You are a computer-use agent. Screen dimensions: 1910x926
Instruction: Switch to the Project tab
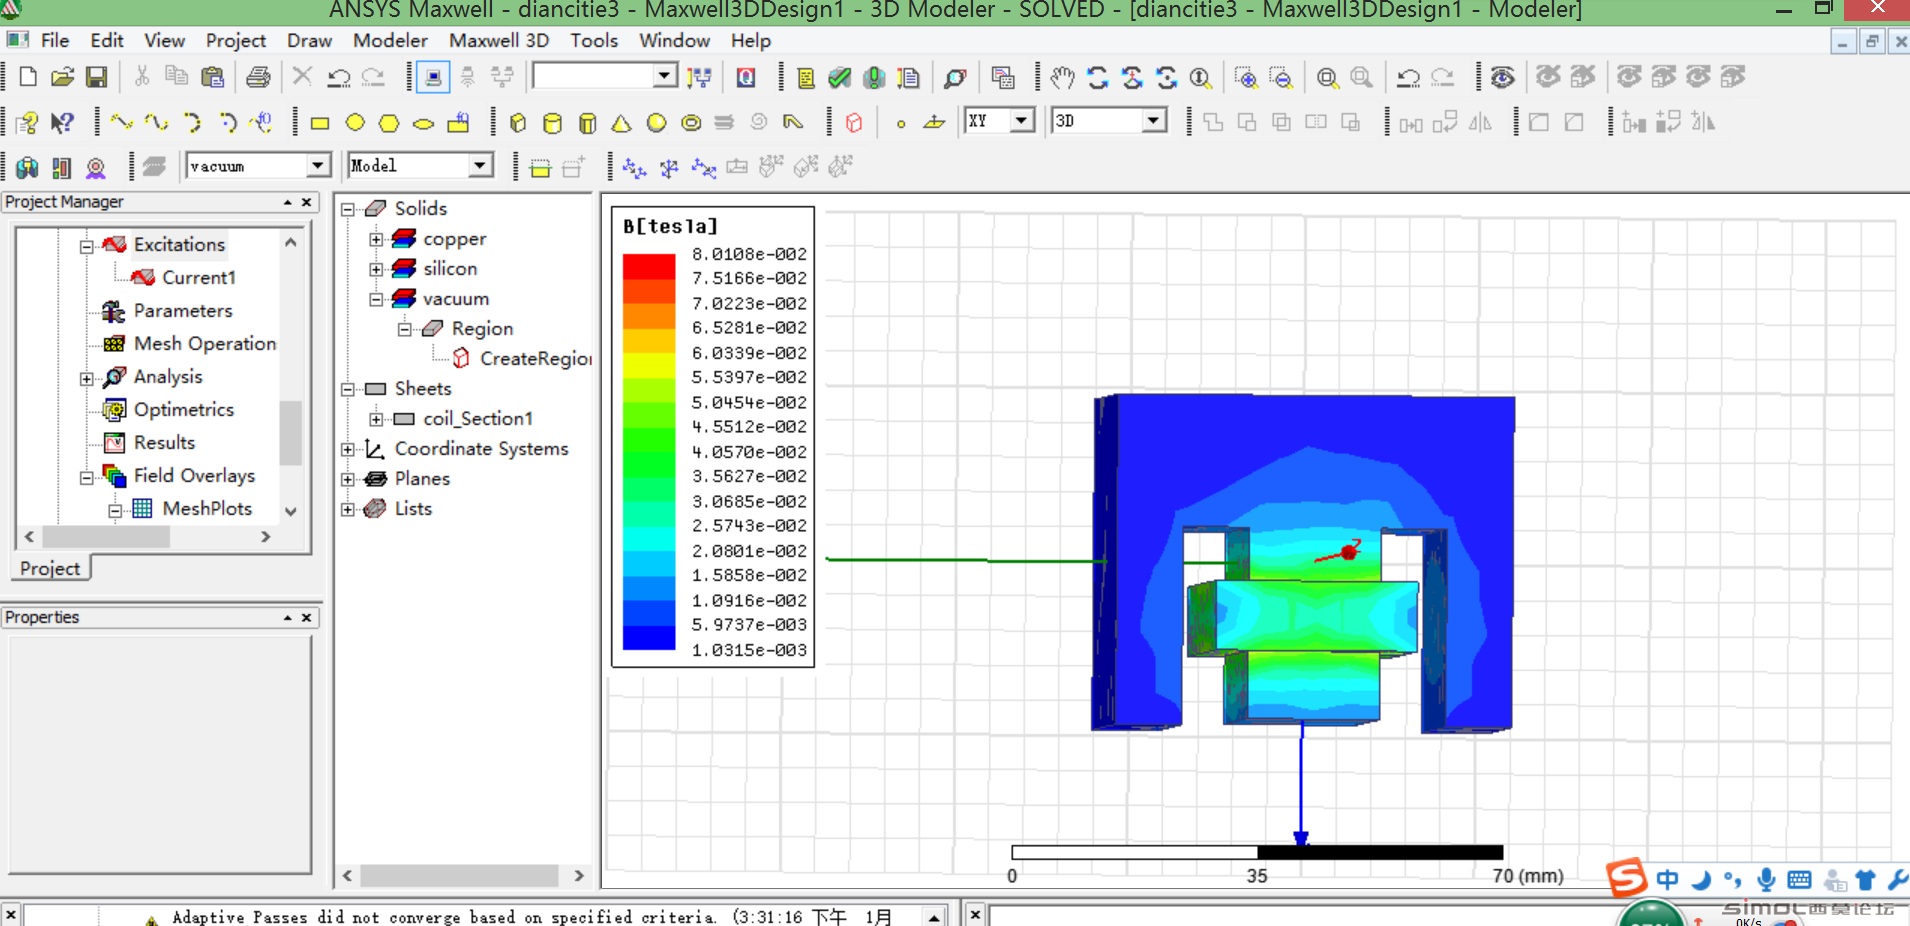(50, 568)
